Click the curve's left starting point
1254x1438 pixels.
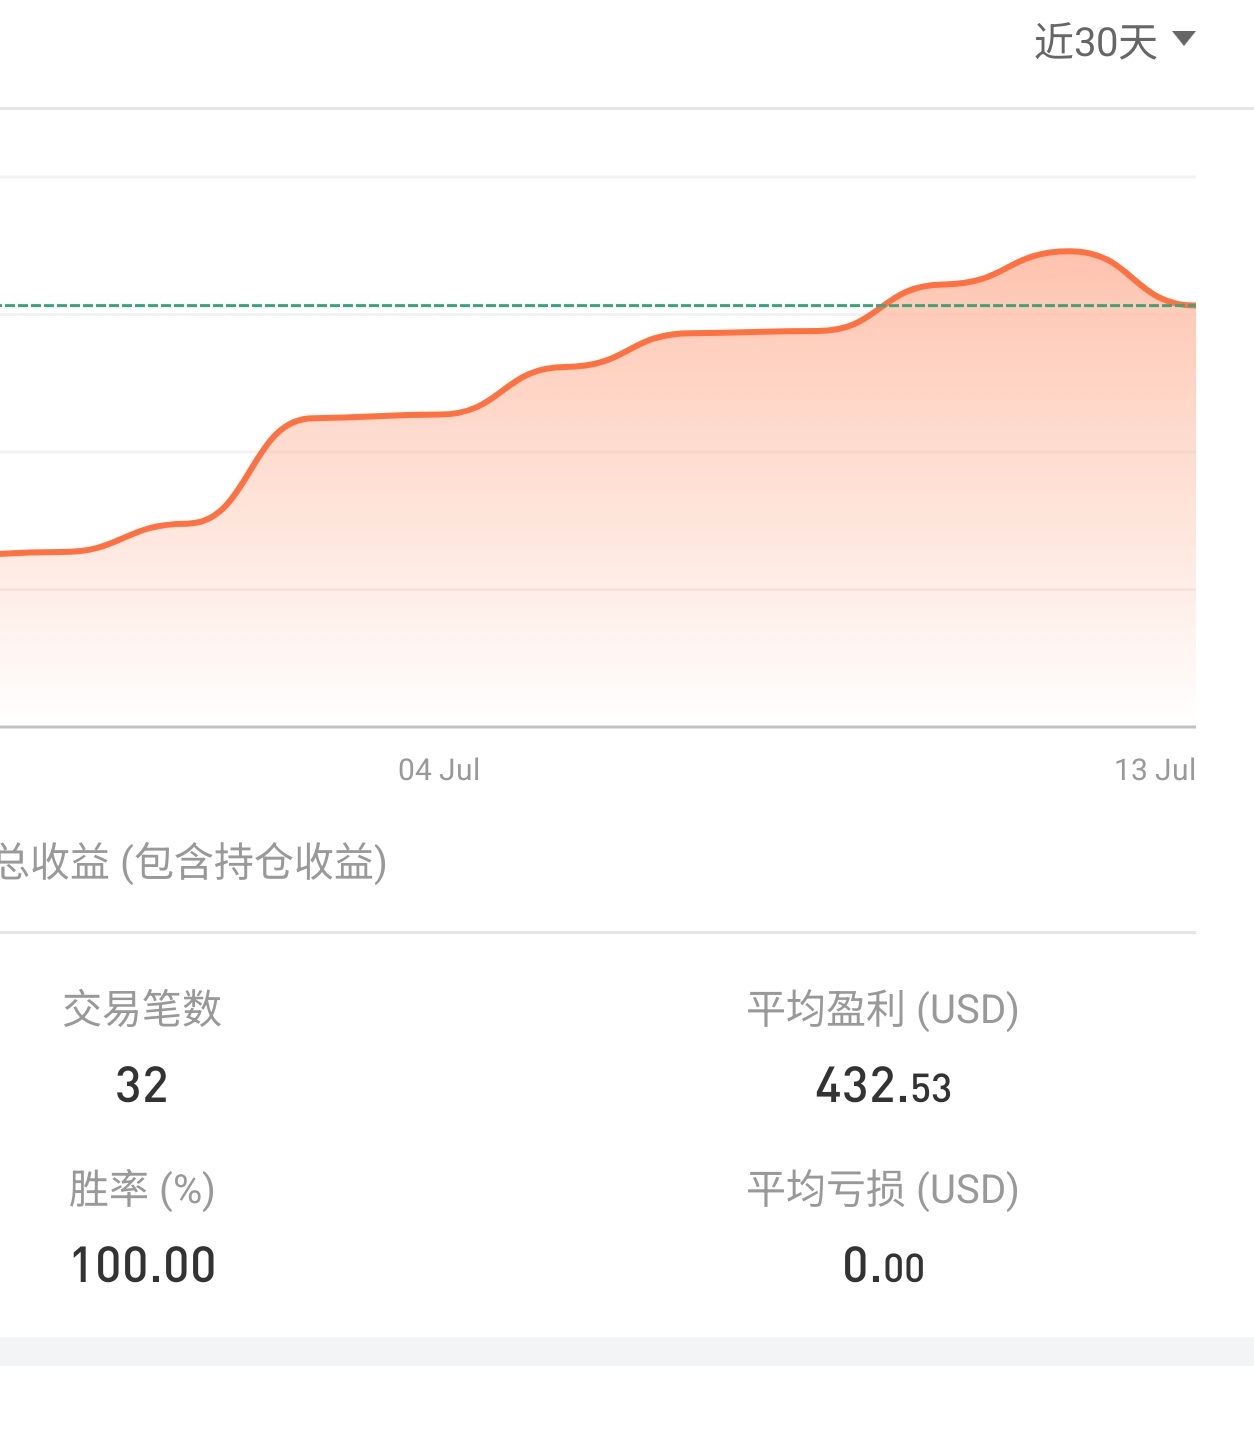4,553
